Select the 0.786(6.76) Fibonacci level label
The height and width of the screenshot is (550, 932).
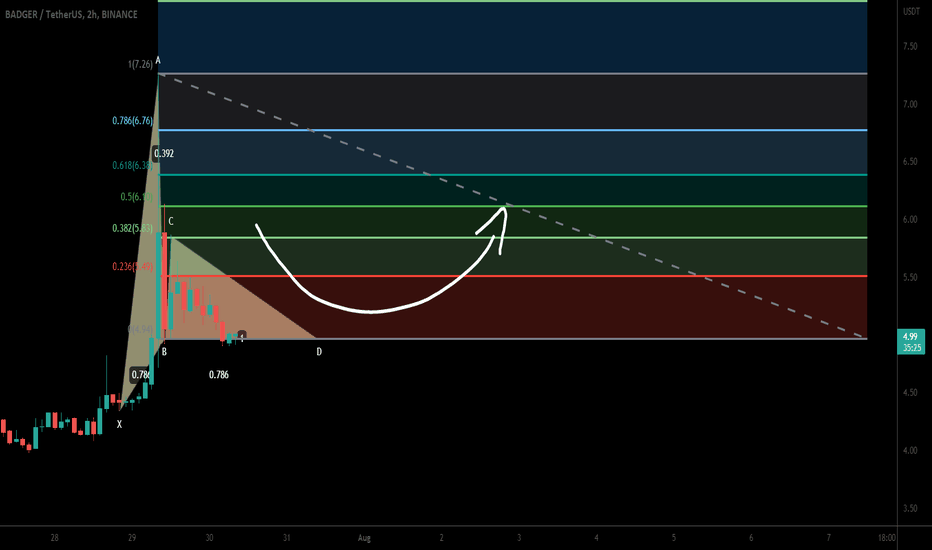(133, 121)
